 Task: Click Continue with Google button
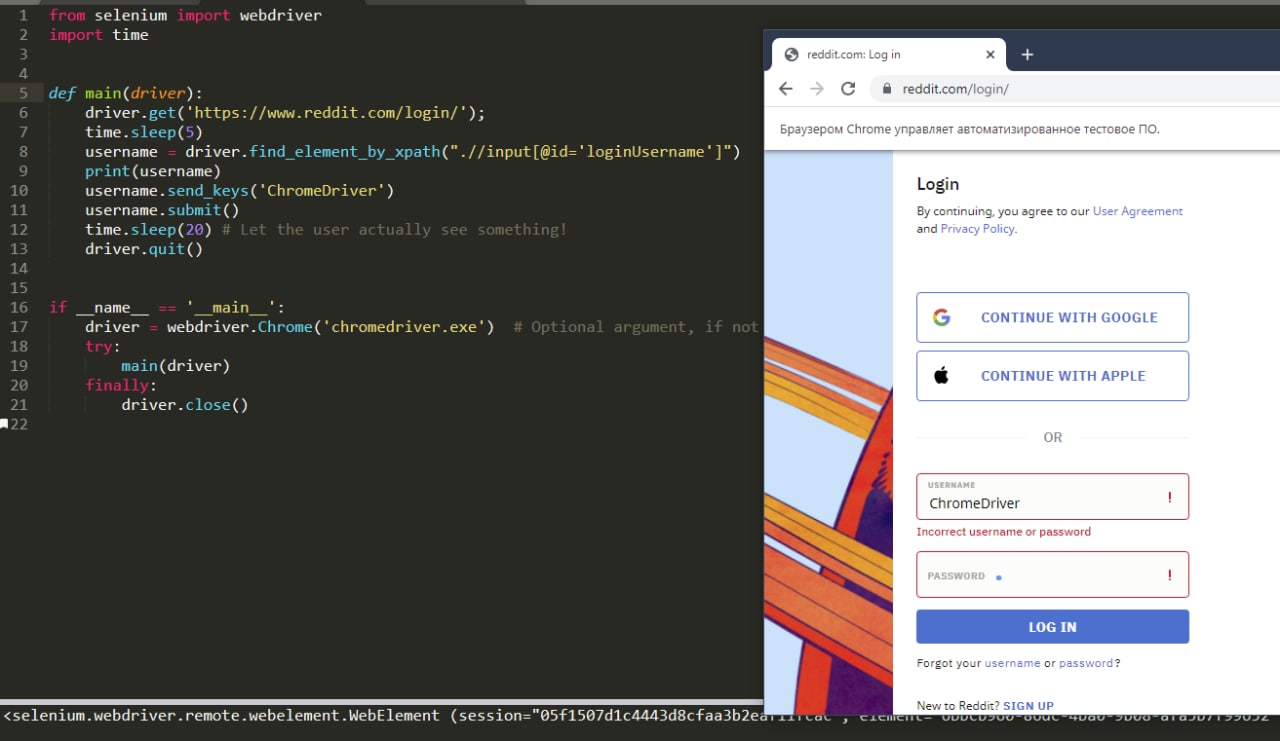(x=1053, y=317)
